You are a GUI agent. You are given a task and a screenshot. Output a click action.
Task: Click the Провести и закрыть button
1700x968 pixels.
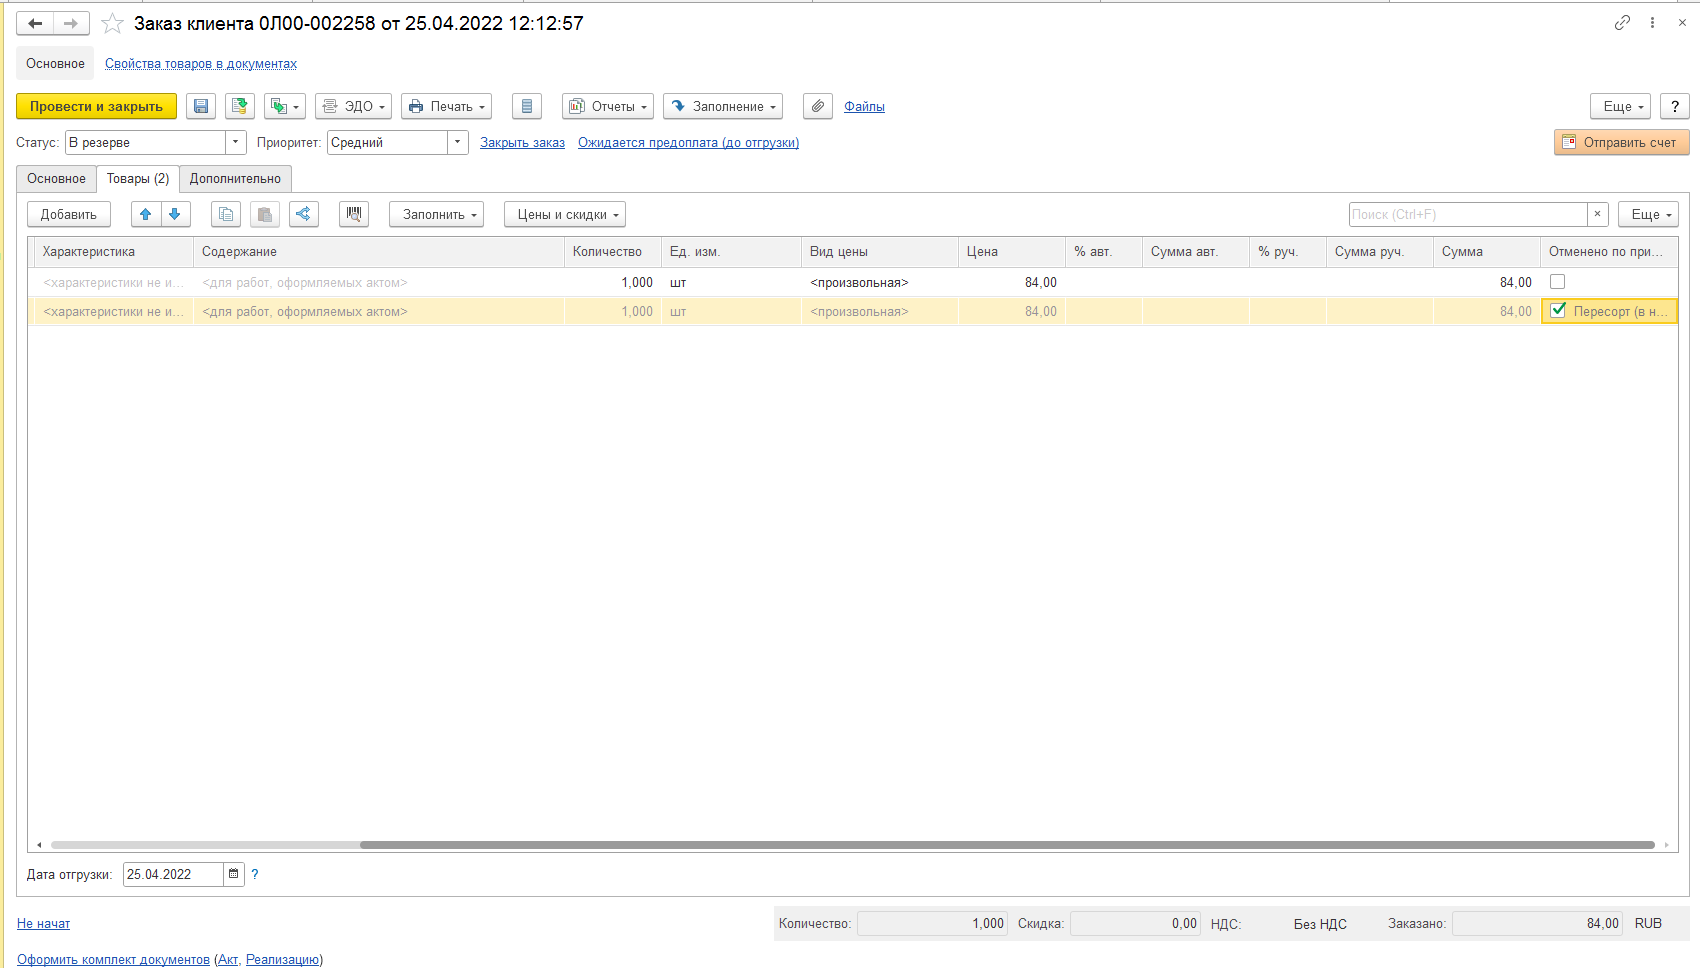click(x=96, y=107)
